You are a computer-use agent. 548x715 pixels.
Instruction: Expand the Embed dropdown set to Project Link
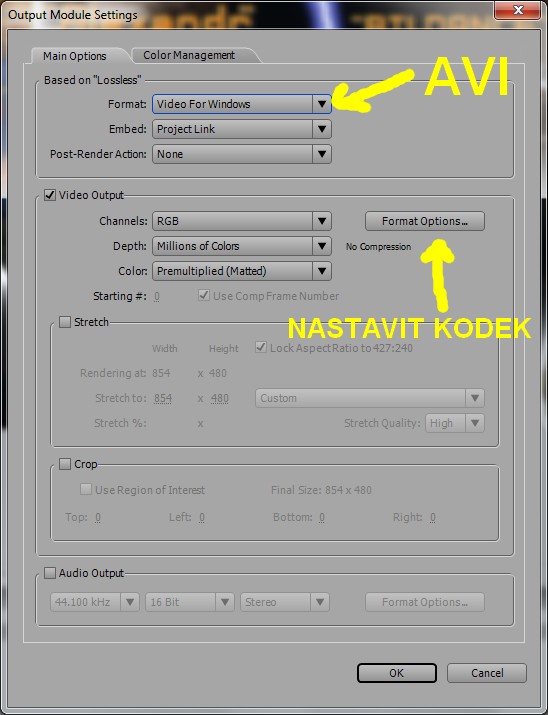[x=242, y=129]
